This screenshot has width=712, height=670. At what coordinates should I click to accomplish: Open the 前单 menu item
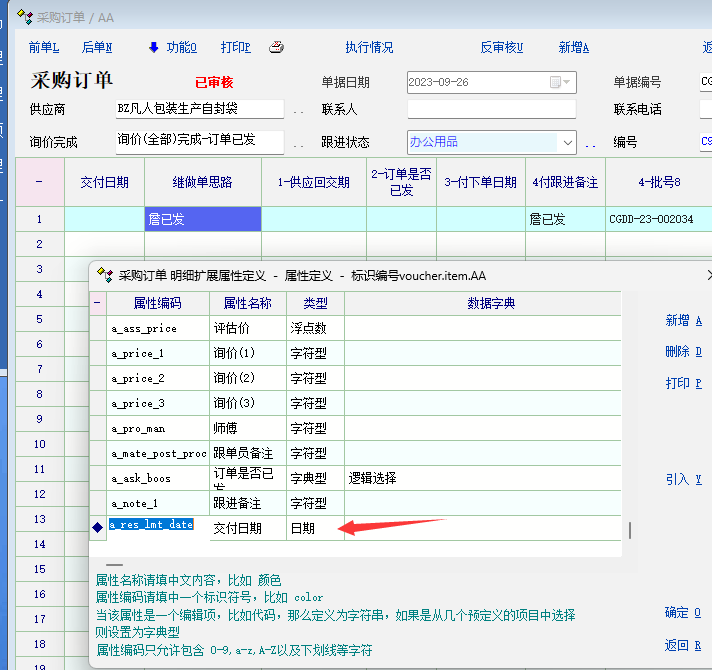point(44,47)
